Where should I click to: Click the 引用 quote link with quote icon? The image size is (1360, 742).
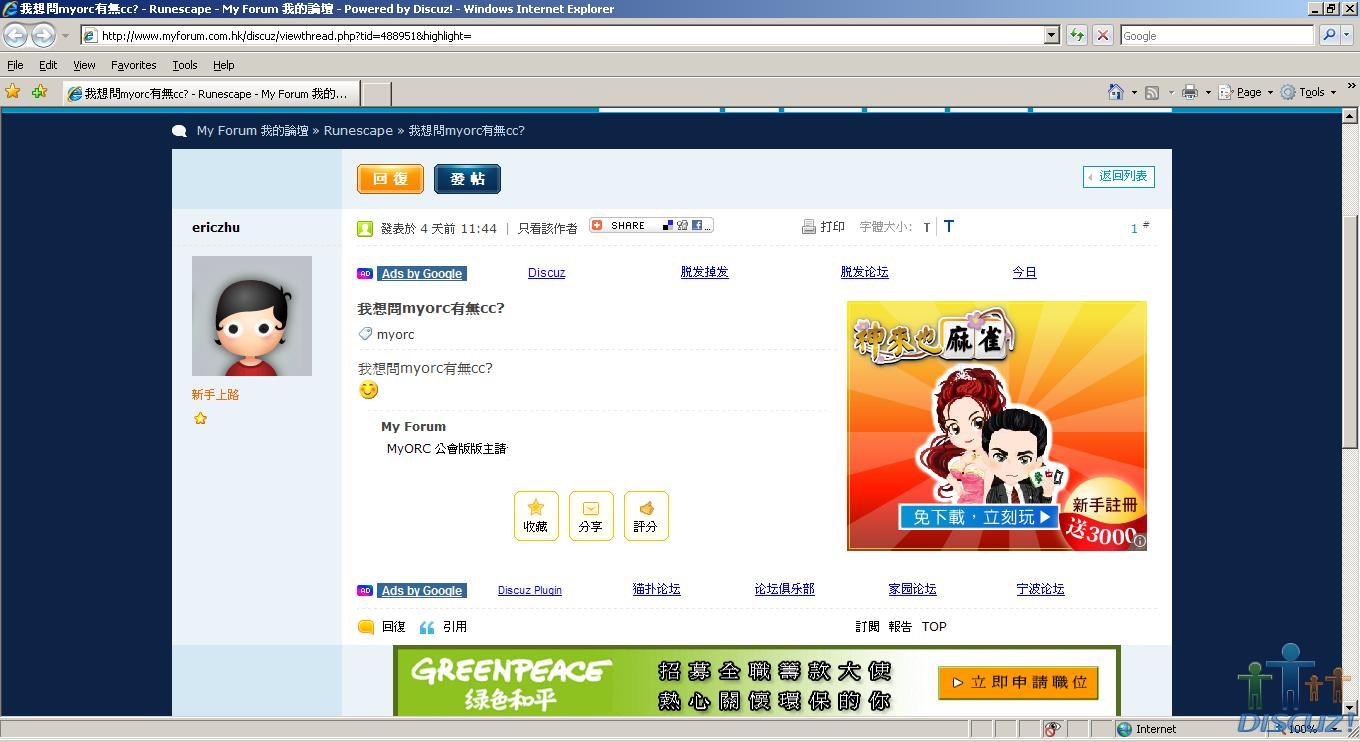(443, 627)
